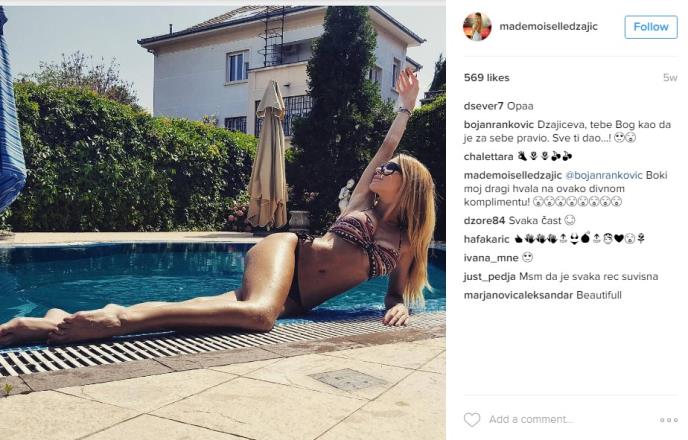Viewport: 688px width, 440px height.
Task: Open bojanrankovic commenter profile link
Action: (499, 125)
